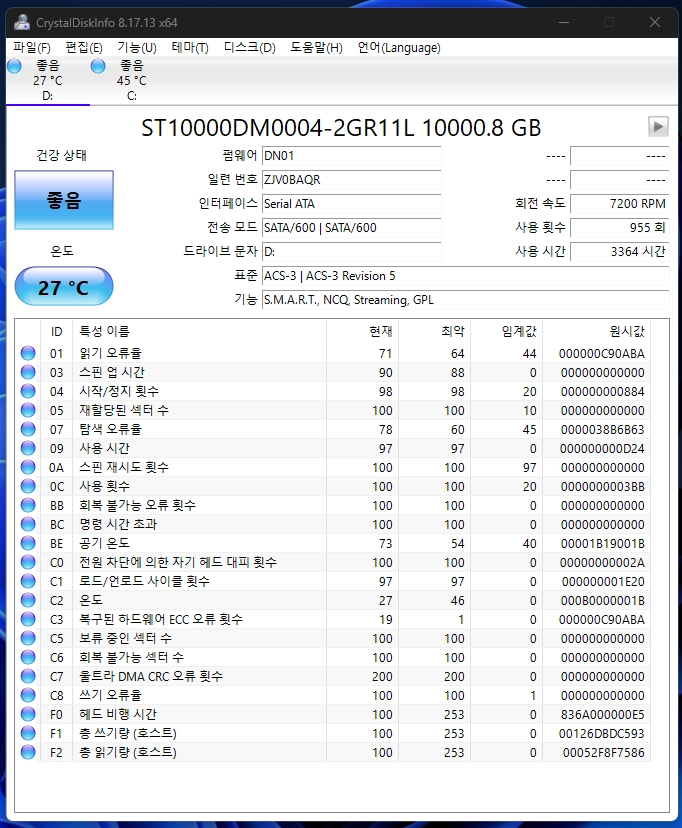Click the blue status dot for attribute C0
Viewport: 682px width, 828px height.
click(28, 562)
